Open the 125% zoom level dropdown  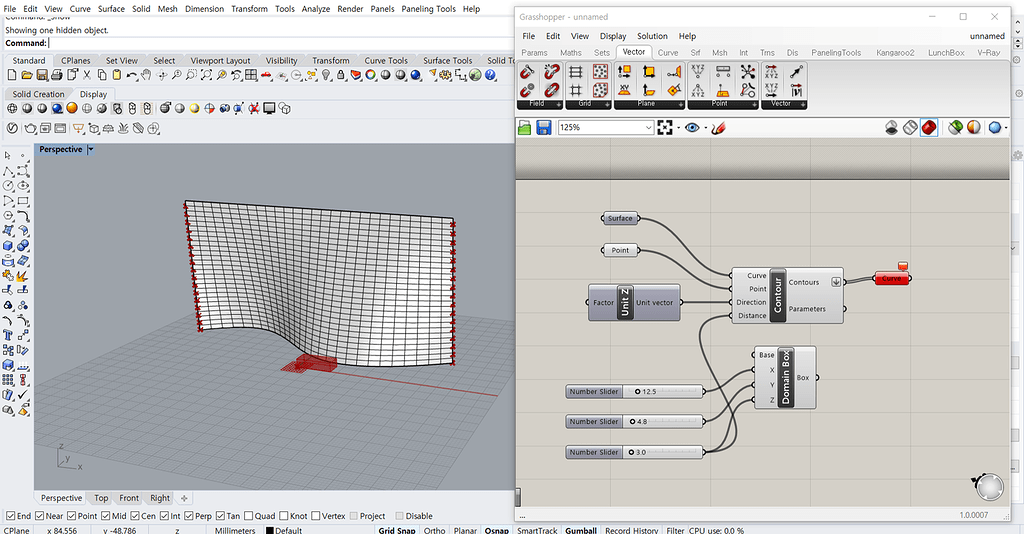648,128
